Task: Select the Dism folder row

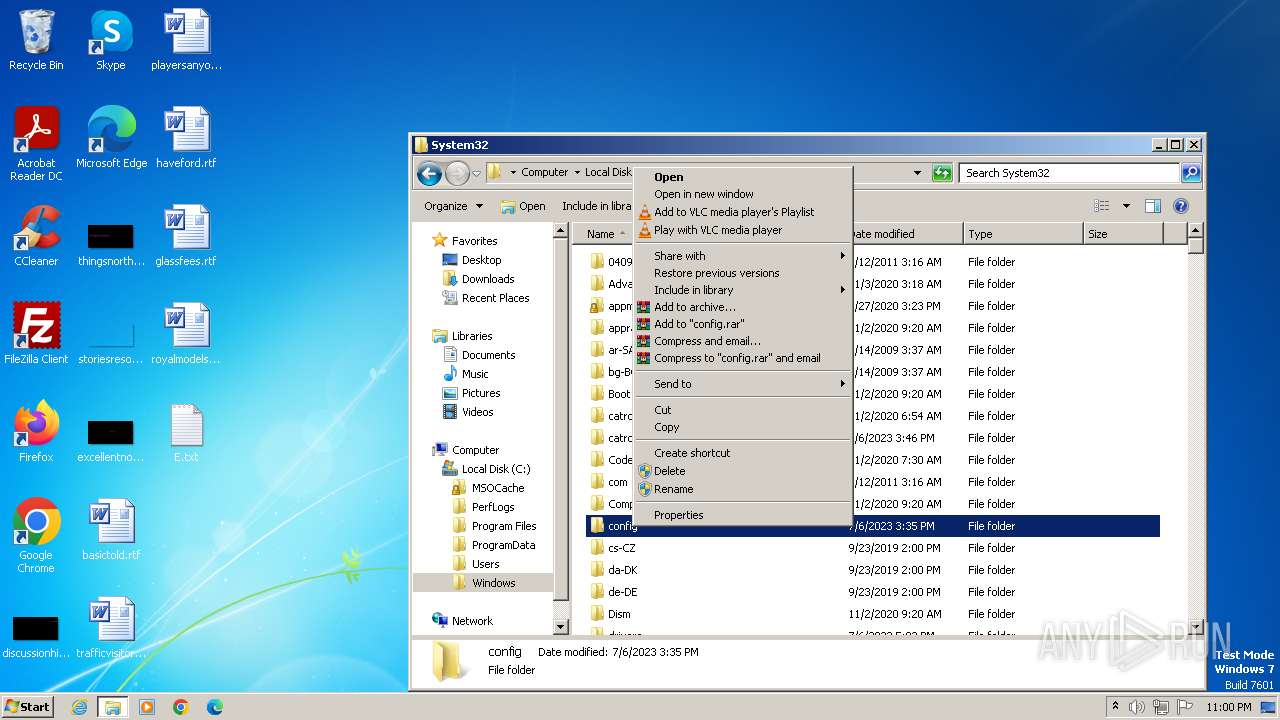Action: (x=872, y=614)
